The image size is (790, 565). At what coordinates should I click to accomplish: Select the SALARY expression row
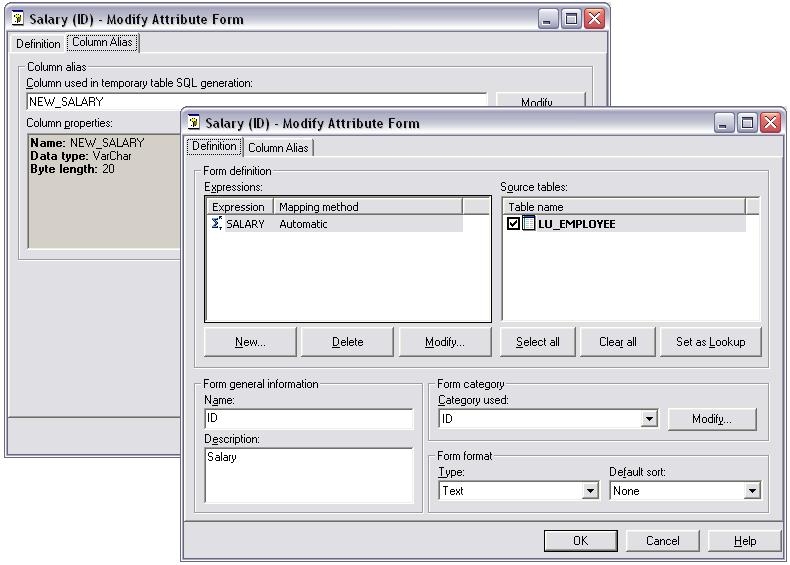click(x=336, y=223)
